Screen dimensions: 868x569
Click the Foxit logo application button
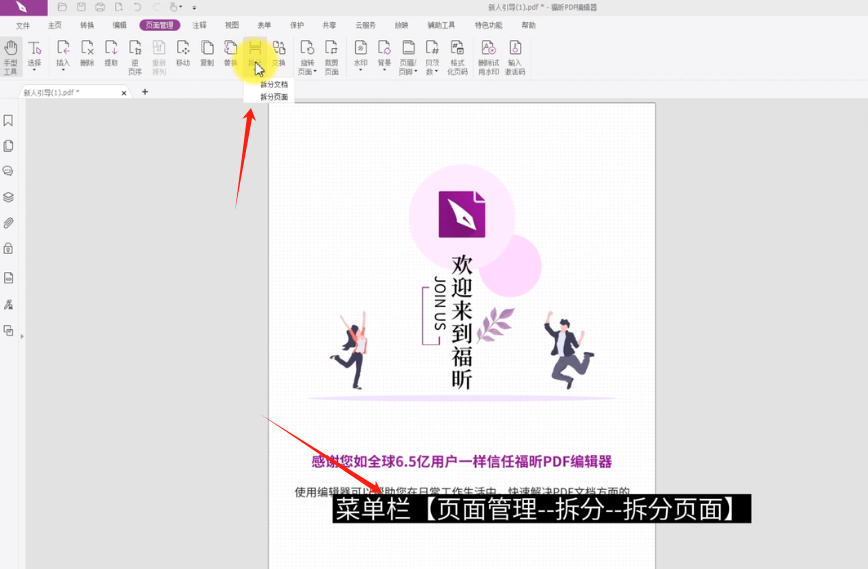click(x=22, y=8)
